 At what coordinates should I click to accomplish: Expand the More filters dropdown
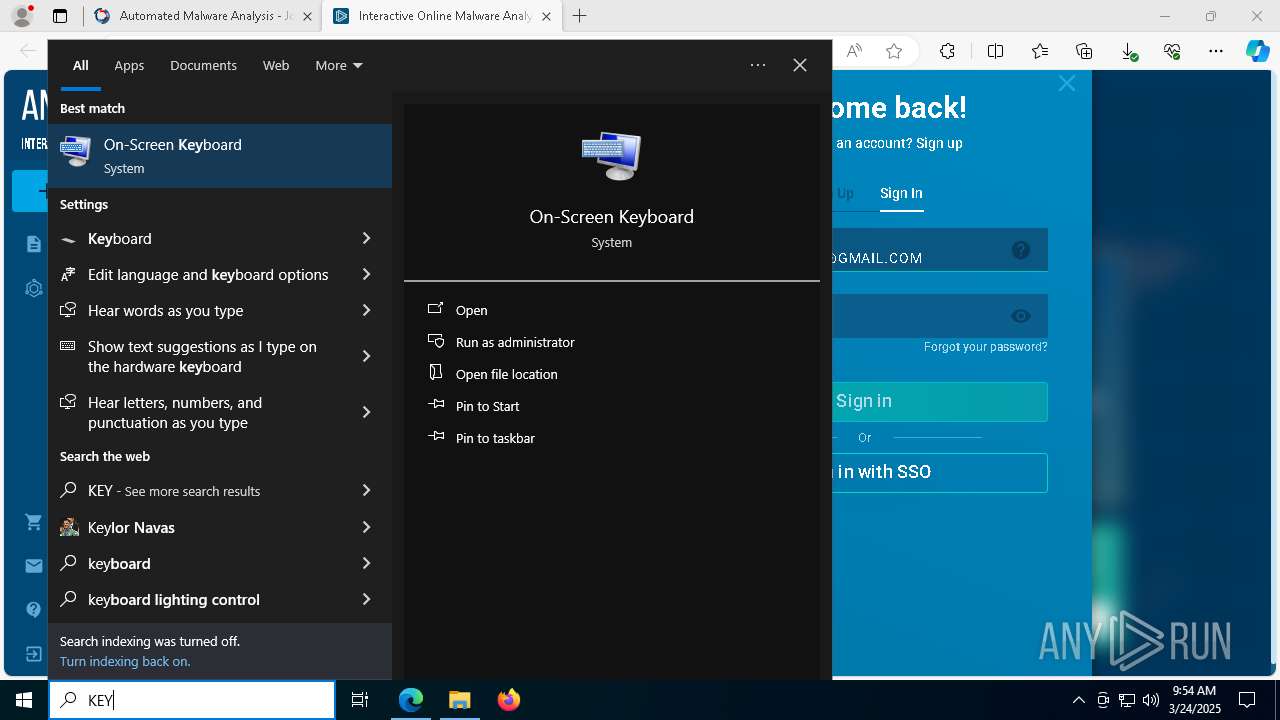339,65
